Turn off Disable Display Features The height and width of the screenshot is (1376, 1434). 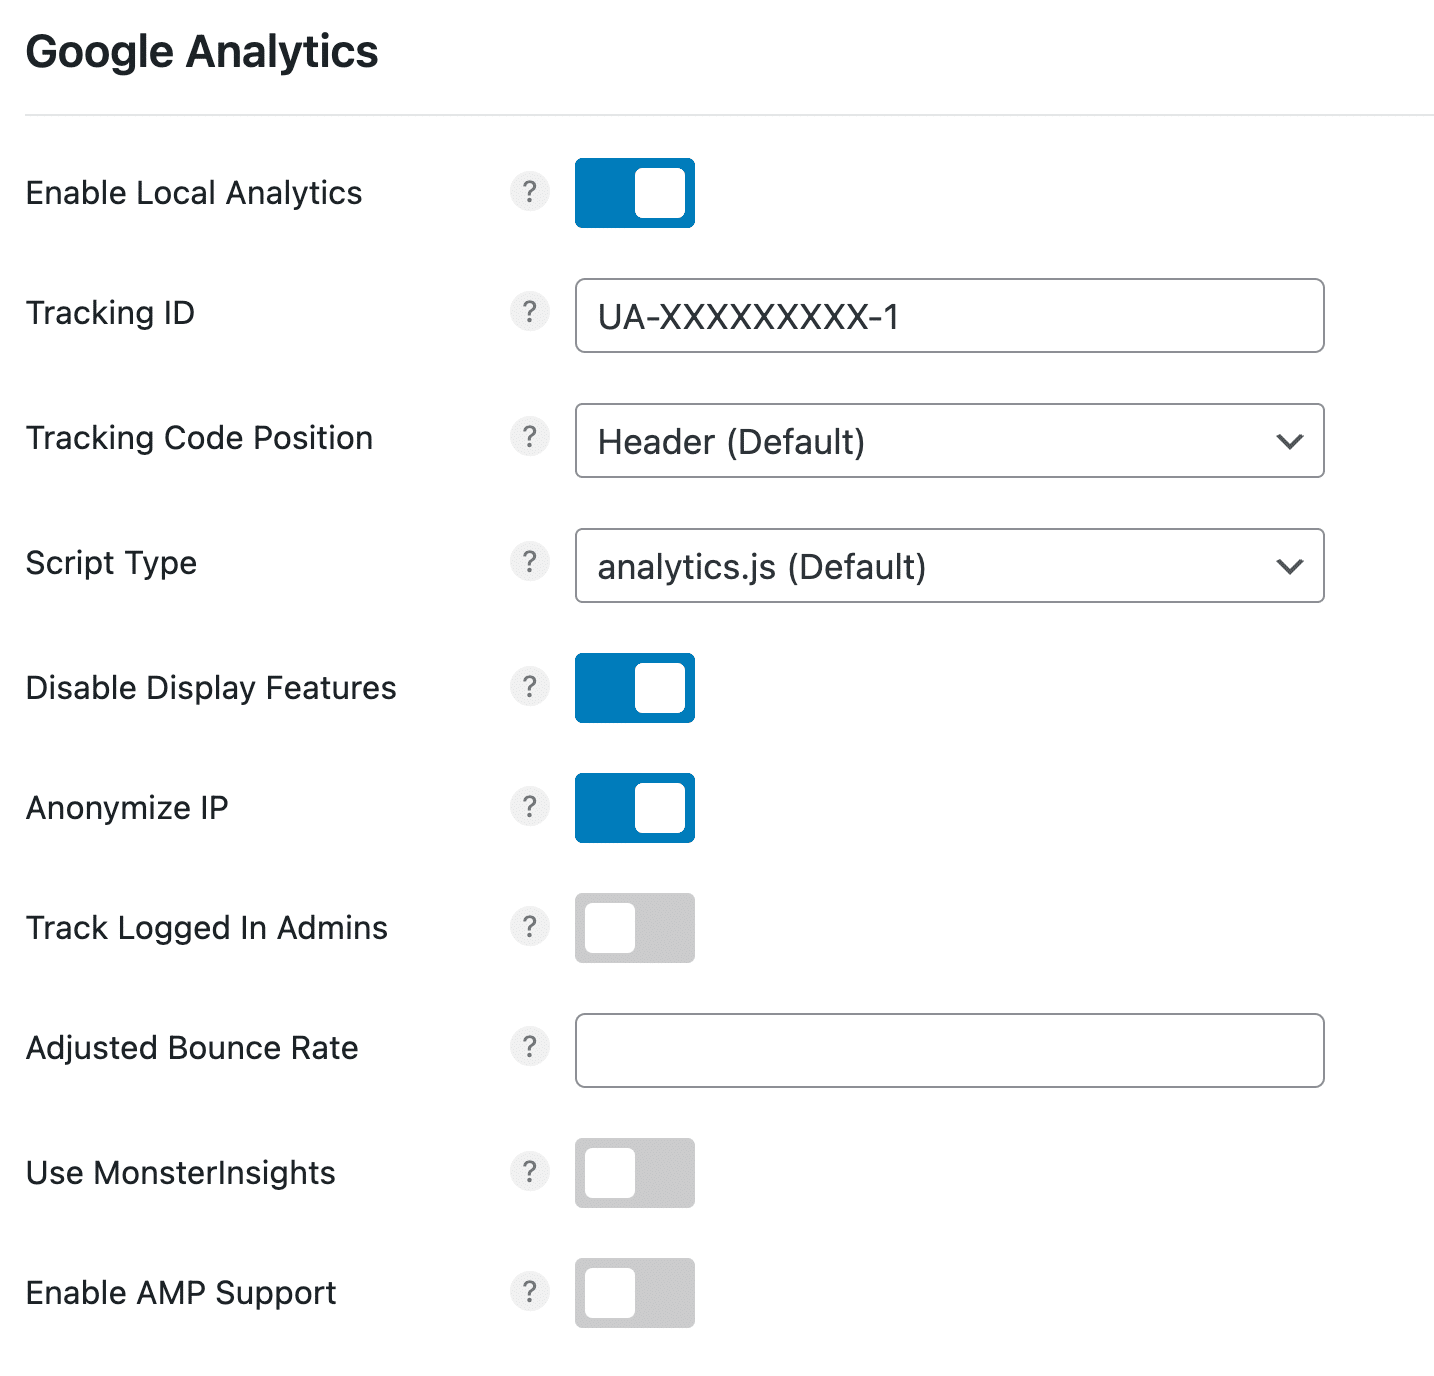pos(634,688)
